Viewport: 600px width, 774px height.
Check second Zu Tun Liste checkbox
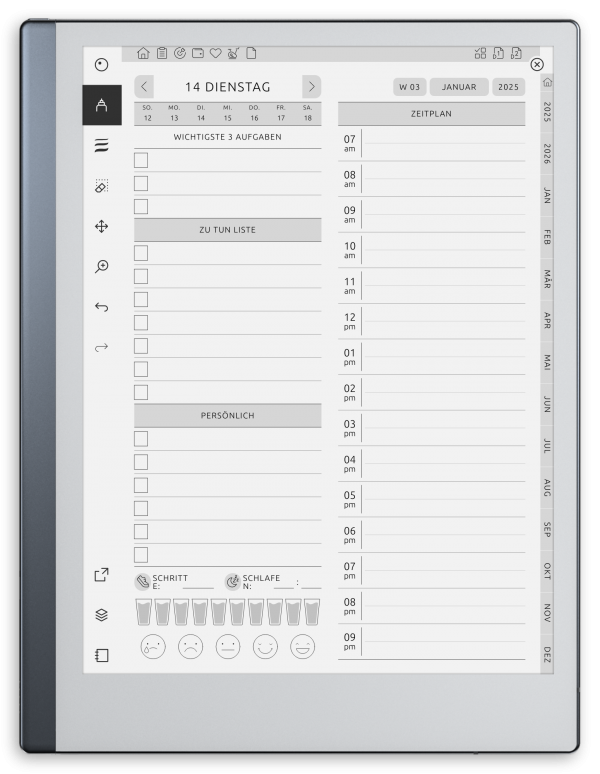pyautogui.click(x=141, y=276)
